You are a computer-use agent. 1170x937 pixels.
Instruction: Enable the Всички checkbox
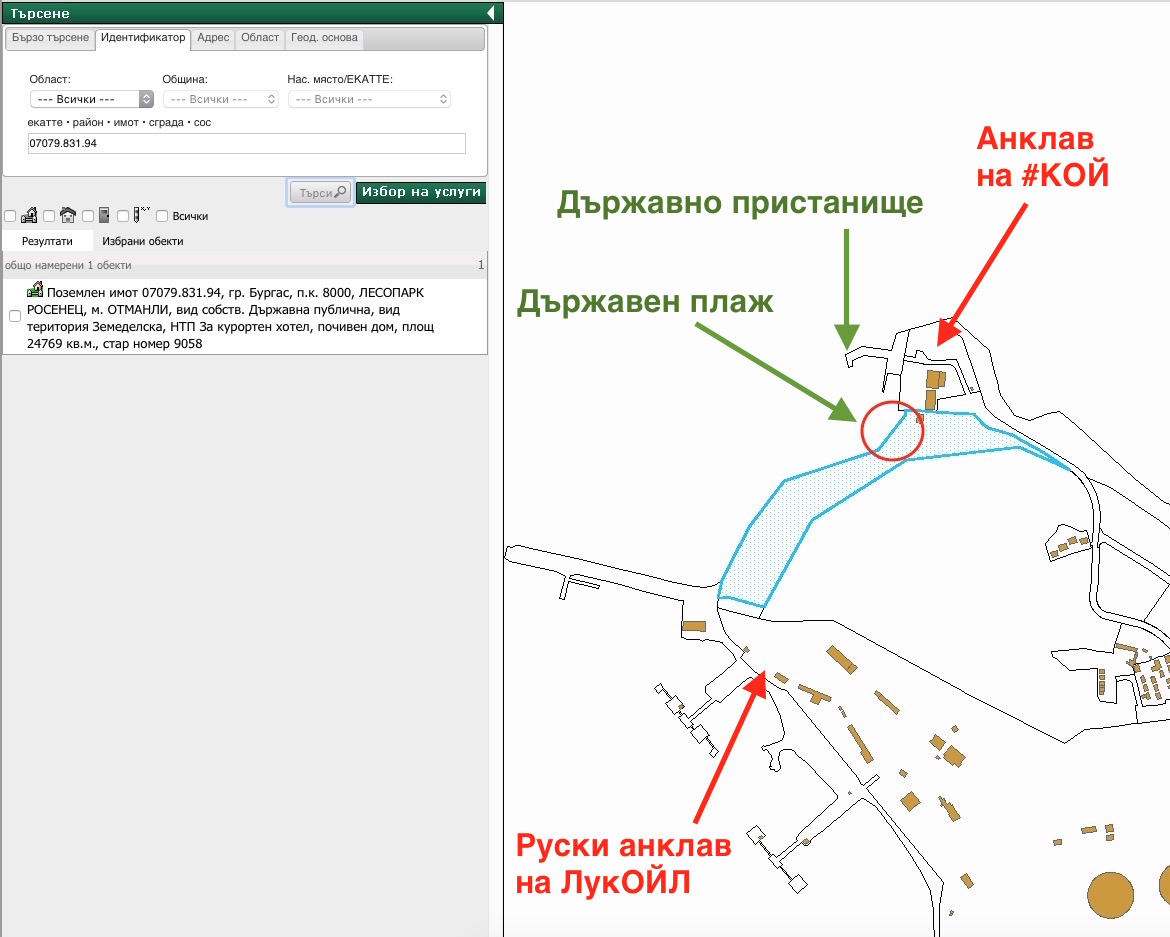coord(162,216)
